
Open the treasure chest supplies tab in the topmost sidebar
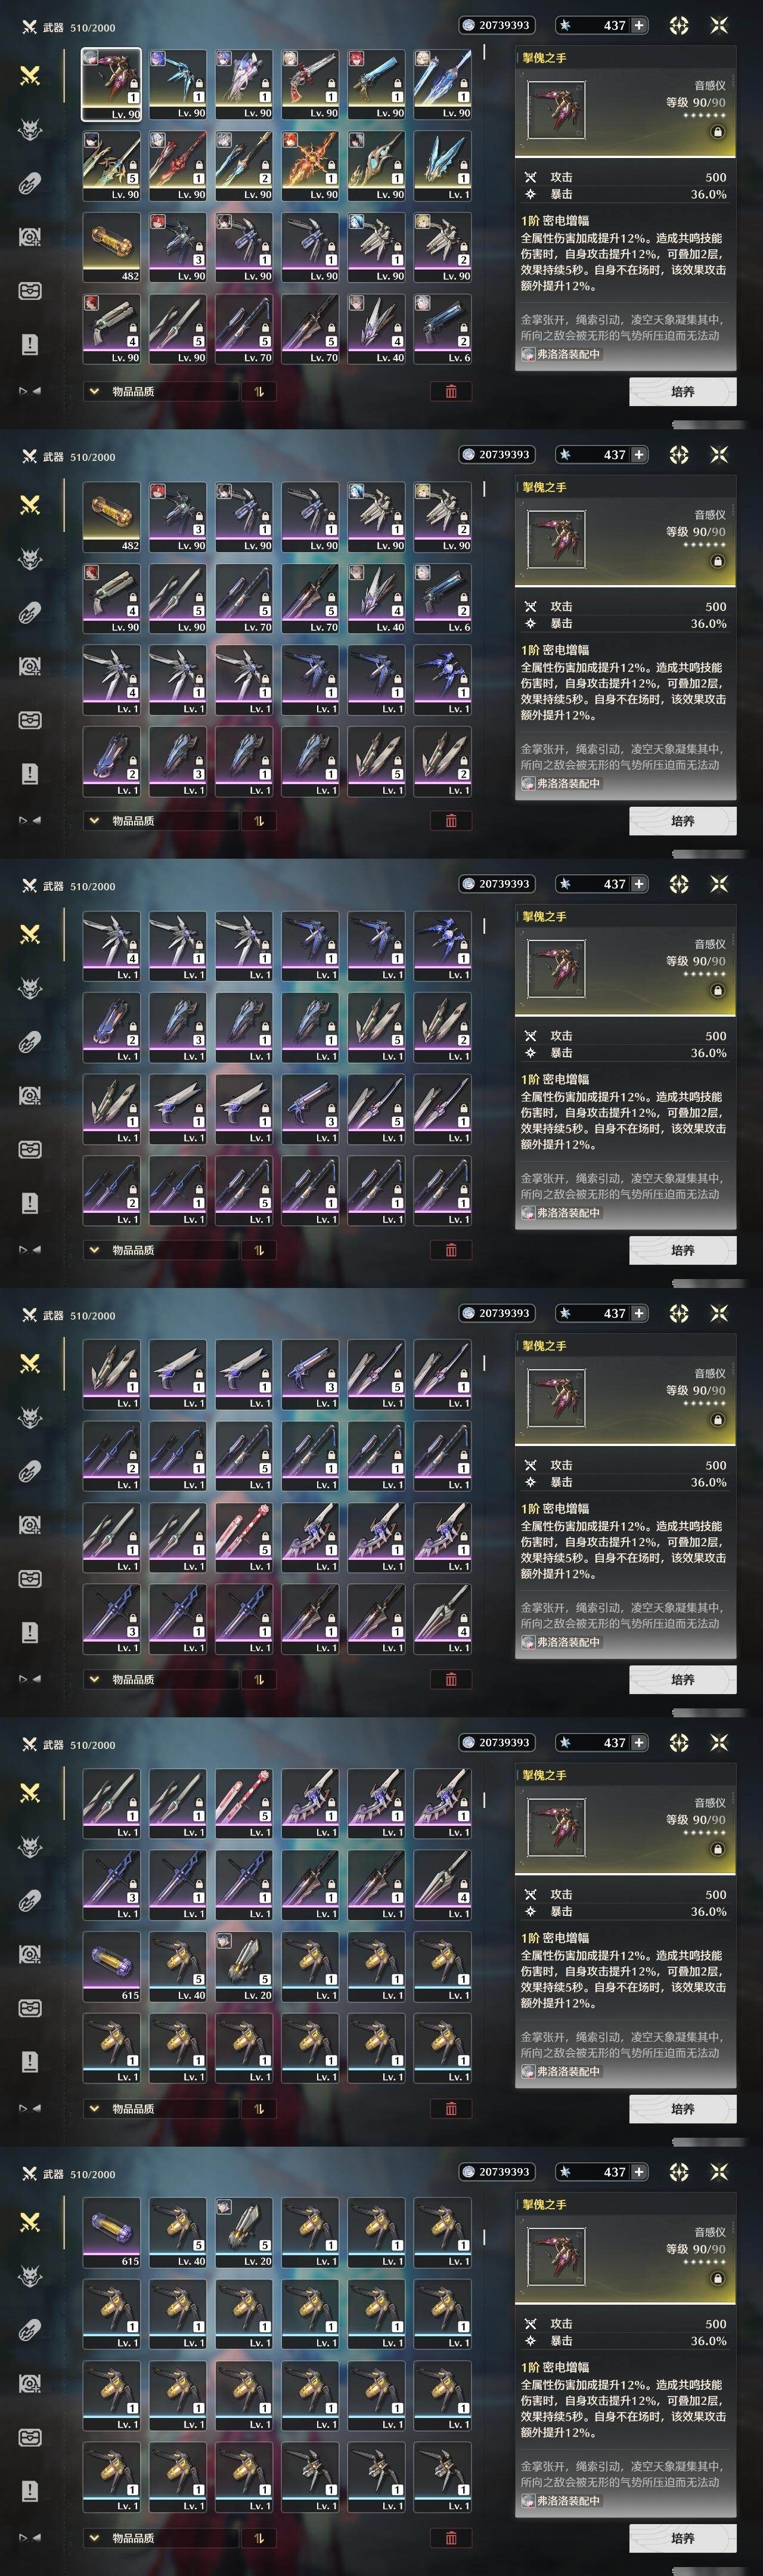pyautogui.click(x=30, y=290)
